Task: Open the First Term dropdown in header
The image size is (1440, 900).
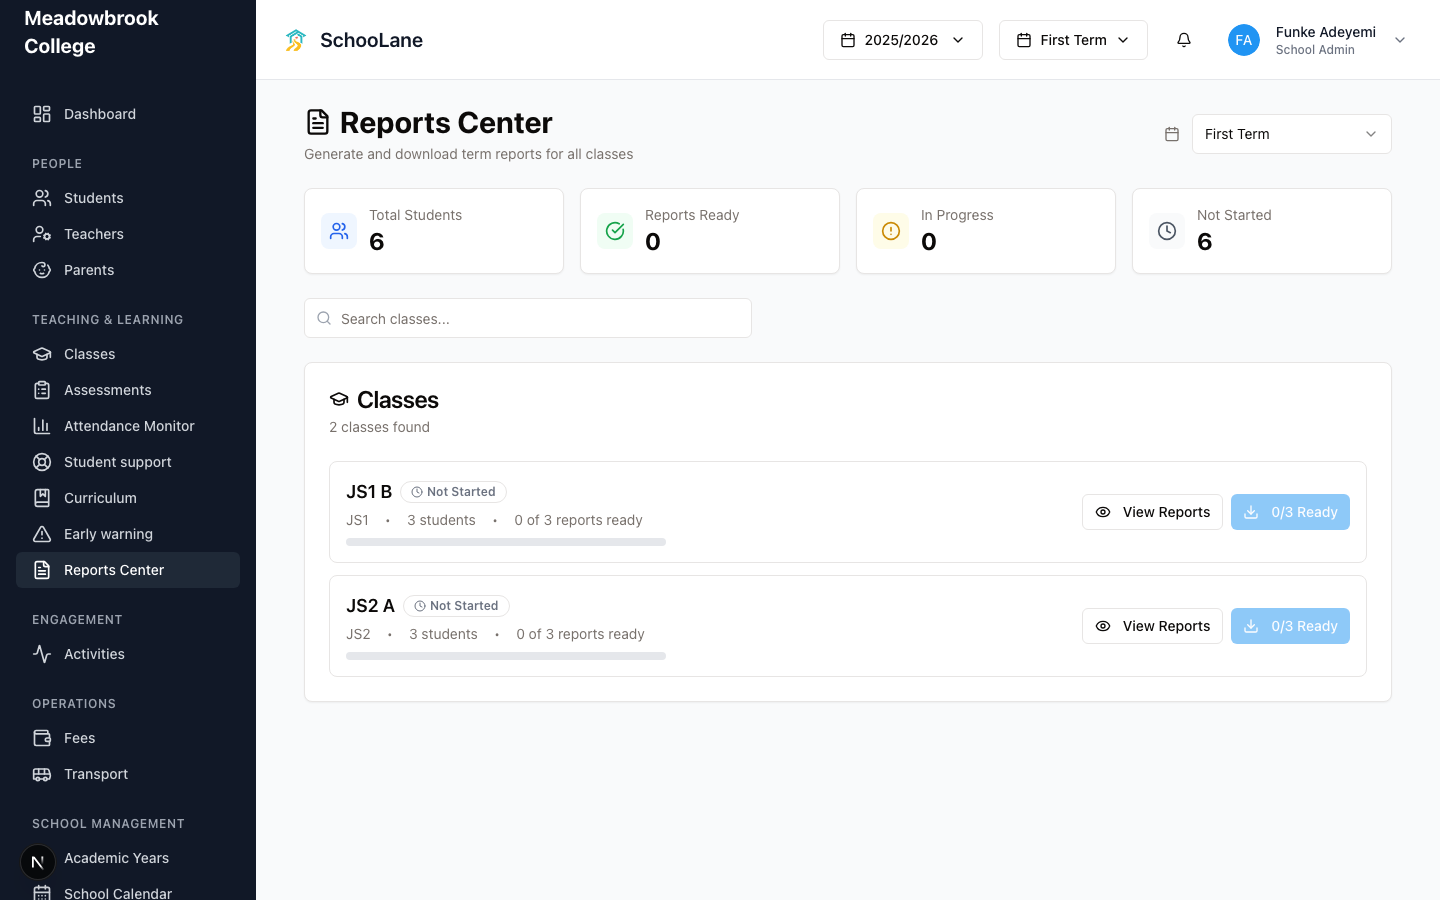Action: pos(1073,40)
